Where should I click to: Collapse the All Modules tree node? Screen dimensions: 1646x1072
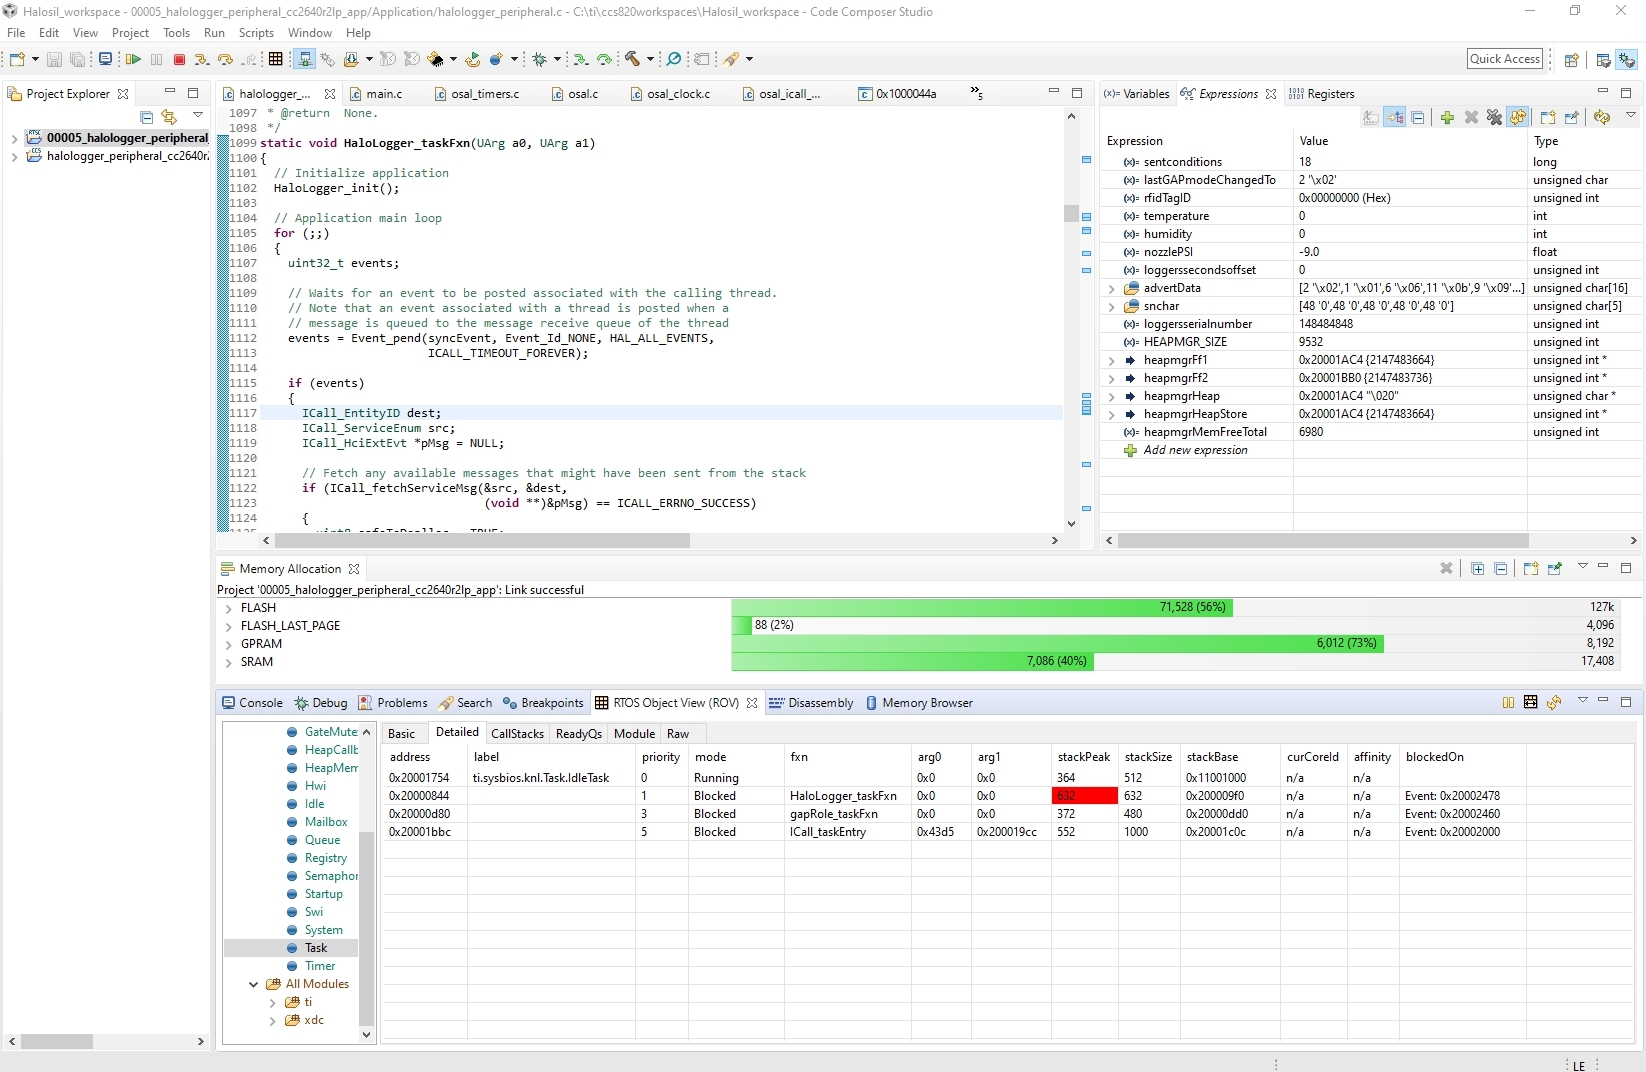pyautogui.click(x=254, y=984)
